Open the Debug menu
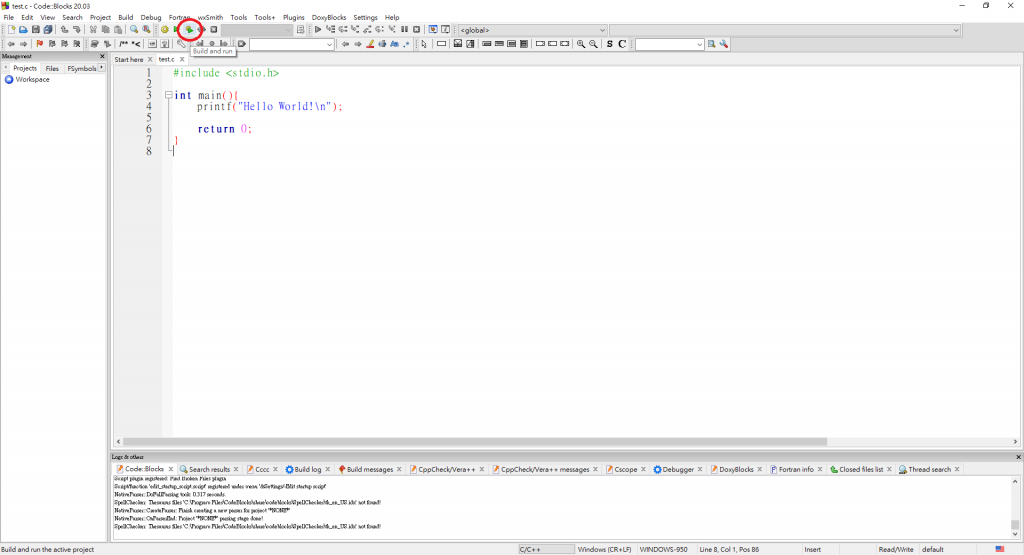 pos(151,18)
